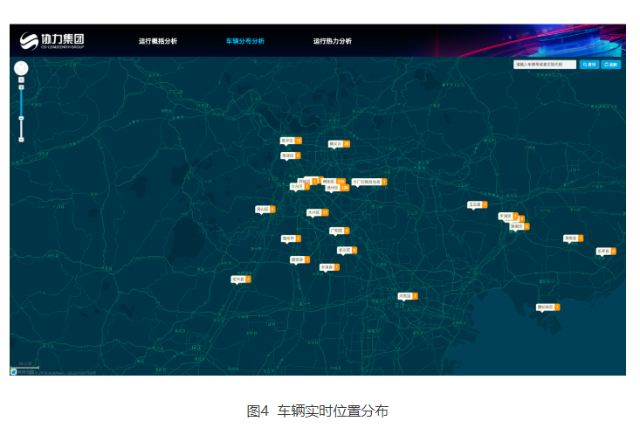Open the 曹妃甸区 coastal marker
640x428 pixels.
pyautogui.click(x=545, y=307)
